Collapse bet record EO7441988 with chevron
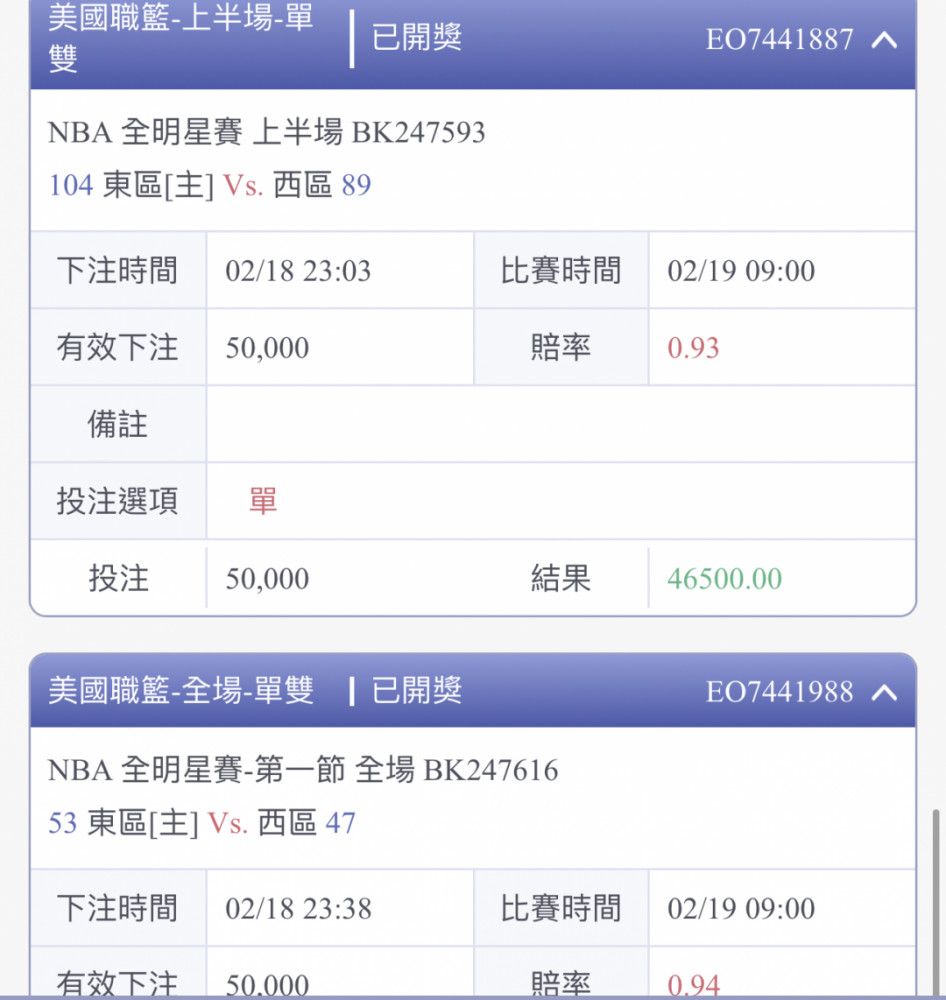 (884, 693)
